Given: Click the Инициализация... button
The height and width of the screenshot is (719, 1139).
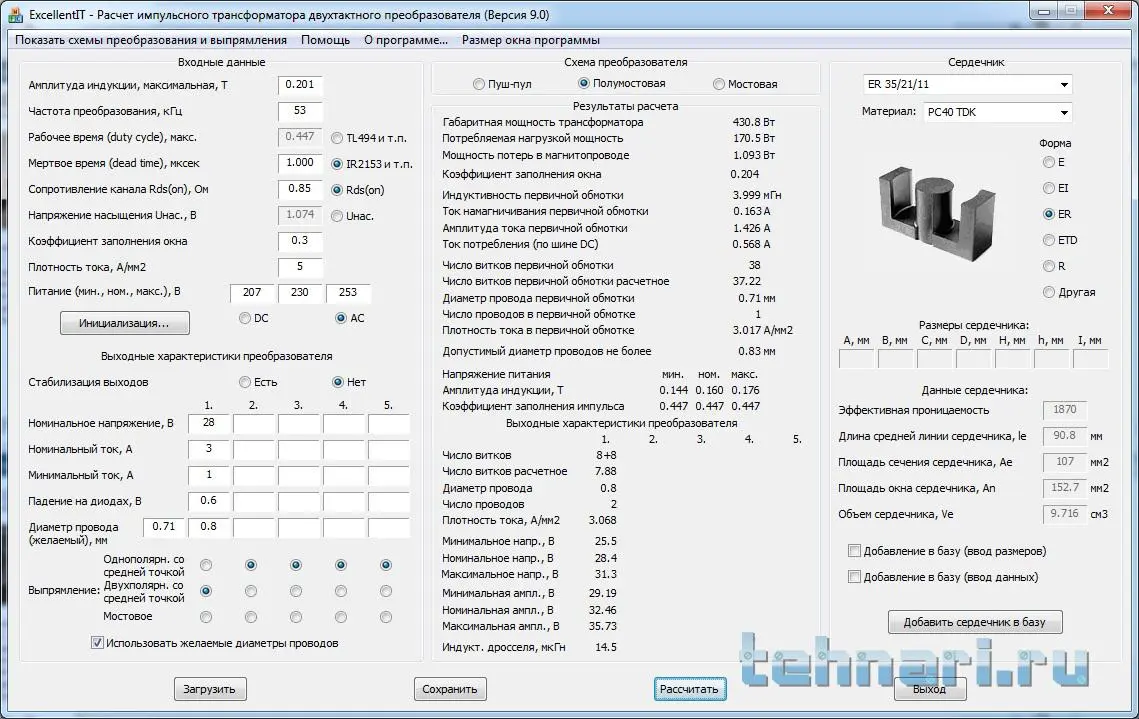Looking at the screenshot, I should click(x=124, y=323).
